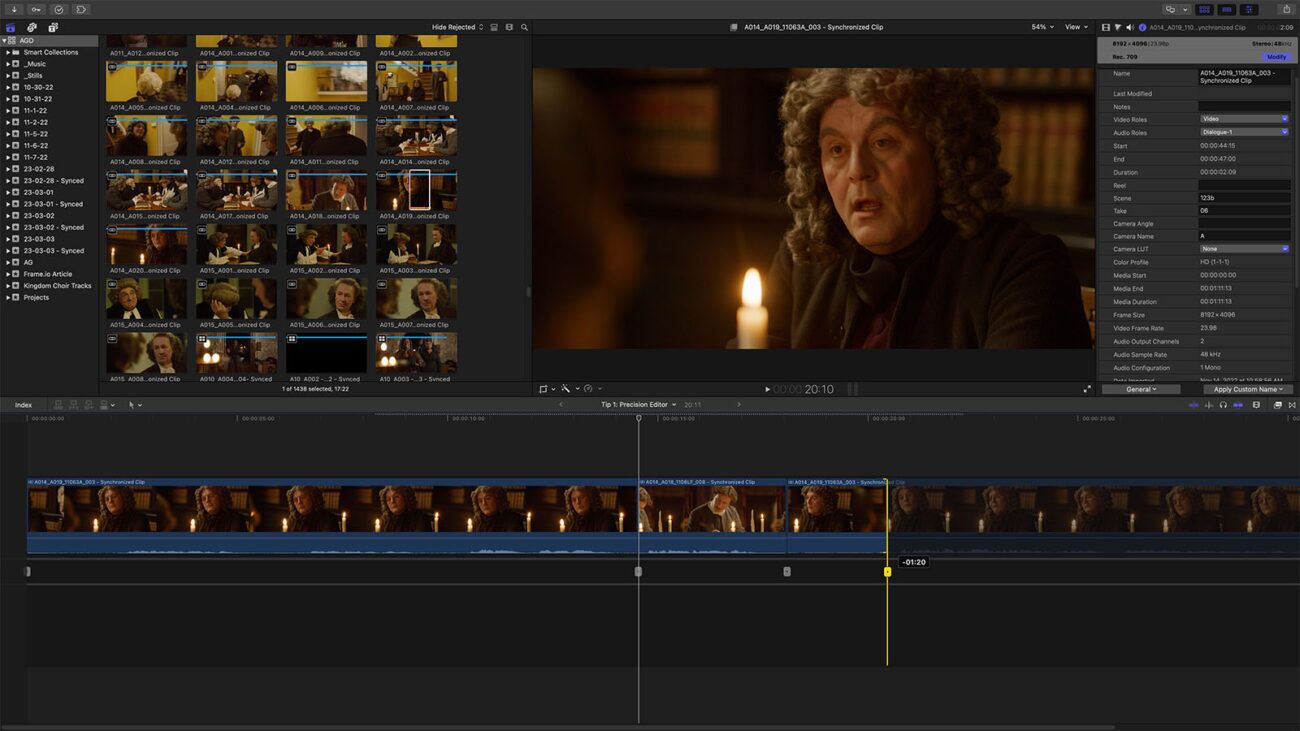Screen dimensions: 1300x731
Task: Select the Photos and Audio sidebar icon
Action: tap(30, 27)
